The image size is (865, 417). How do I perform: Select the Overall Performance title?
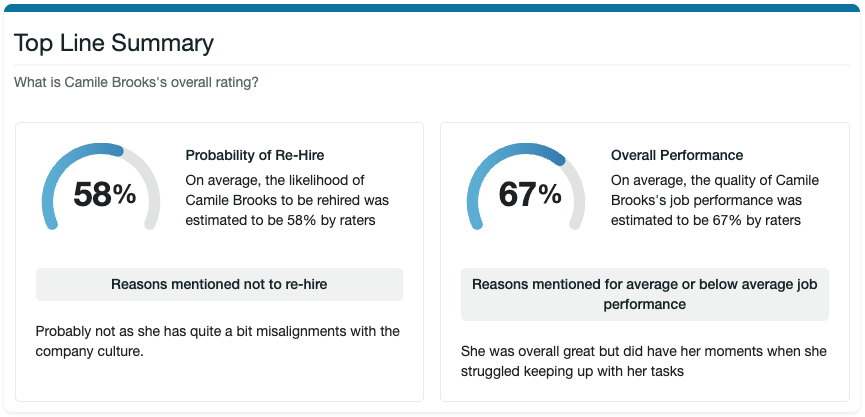click(x=677, y=155)
